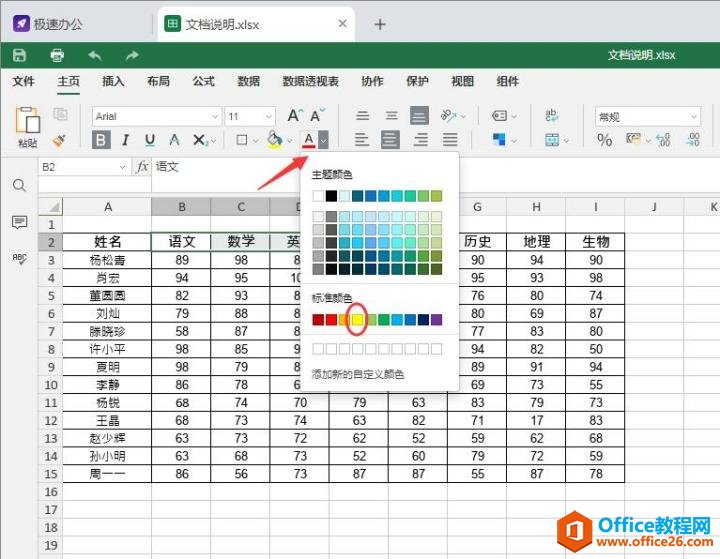Expand the fill color dropdown arrow
This screenshot has width=720, height=559.
pos(289,141)
